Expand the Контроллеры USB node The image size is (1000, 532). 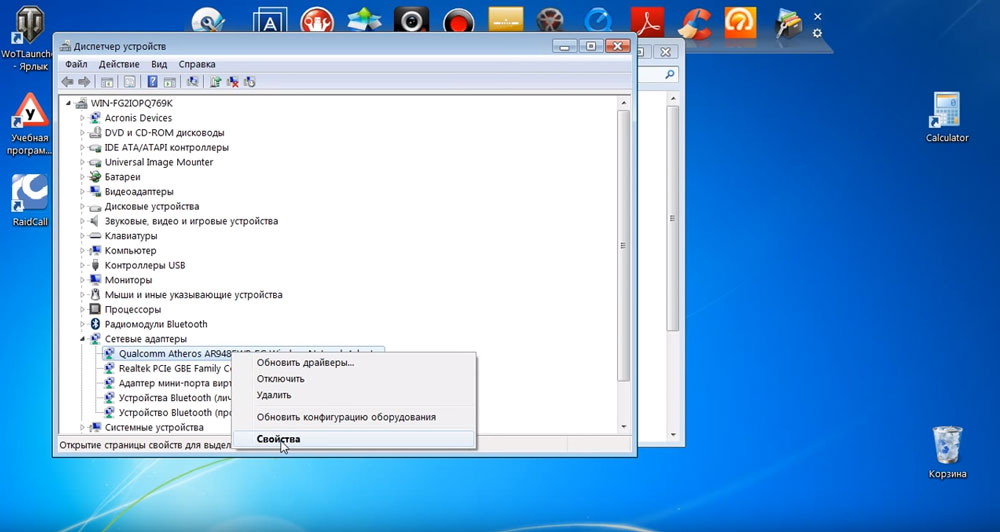tap(83, 265)
